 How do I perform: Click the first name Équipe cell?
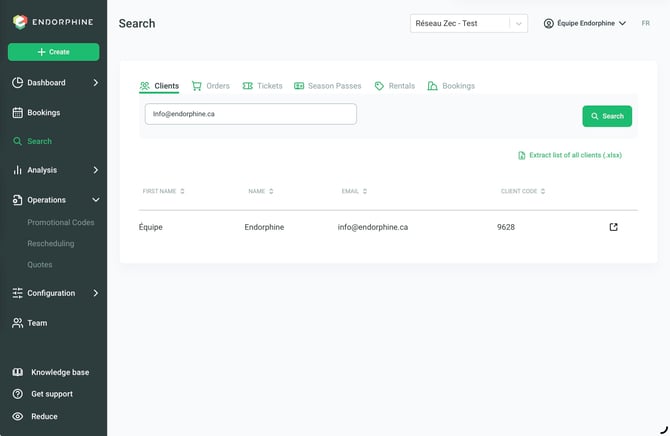pos(150,227)
